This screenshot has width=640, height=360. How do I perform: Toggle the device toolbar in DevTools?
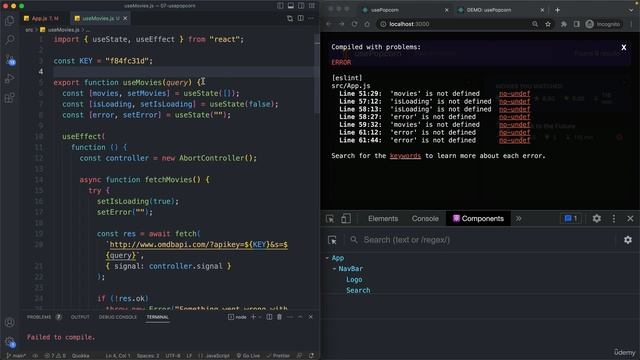coord(346,219)
